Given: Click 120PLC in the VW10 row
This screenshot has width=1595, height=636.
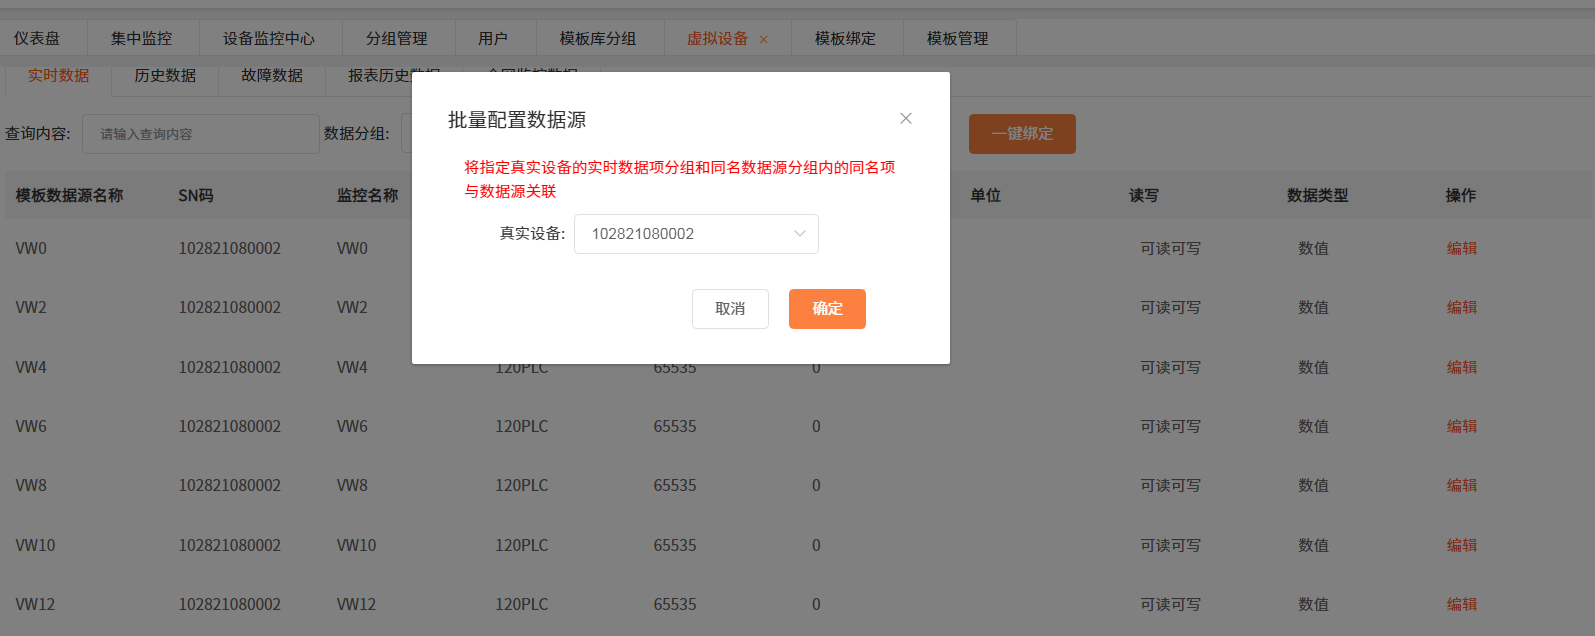Looking at the screenshot, I should [521, 545].
